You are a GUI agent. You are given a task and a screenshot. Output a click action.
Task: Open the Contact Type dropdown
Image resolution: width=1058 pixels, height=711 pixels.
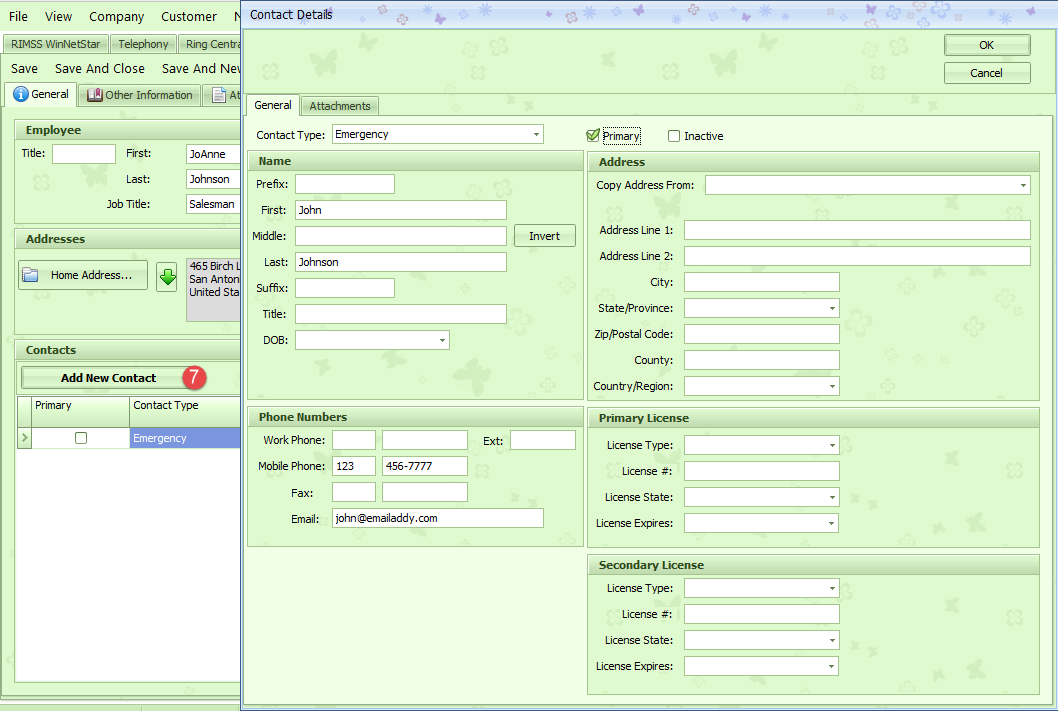[x=537, y=134]
